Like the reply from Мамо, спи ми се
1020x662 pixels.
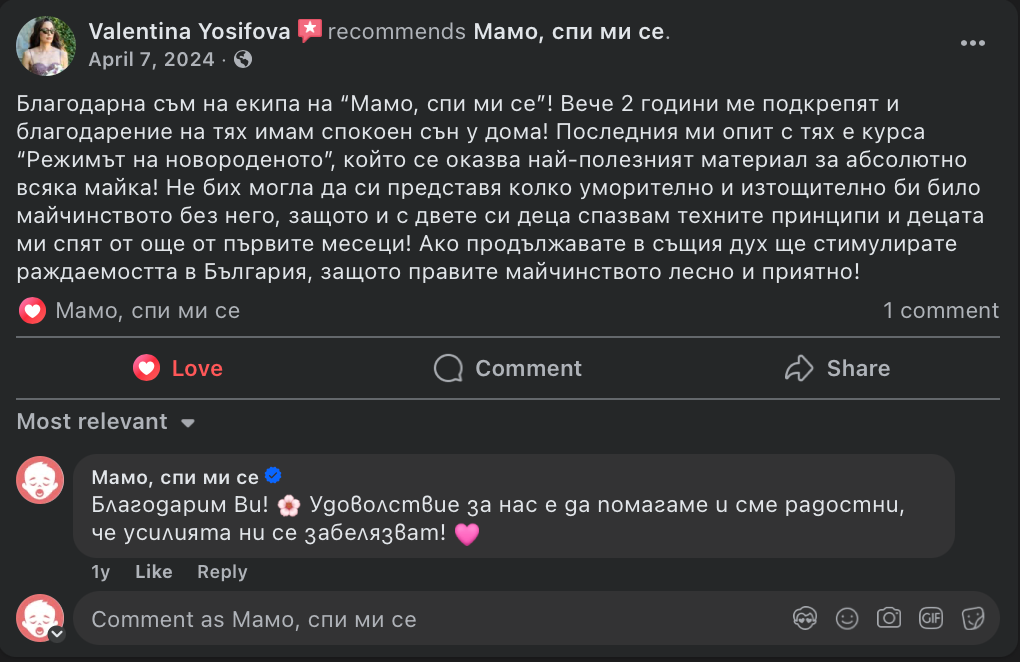(x=154, y=572)
